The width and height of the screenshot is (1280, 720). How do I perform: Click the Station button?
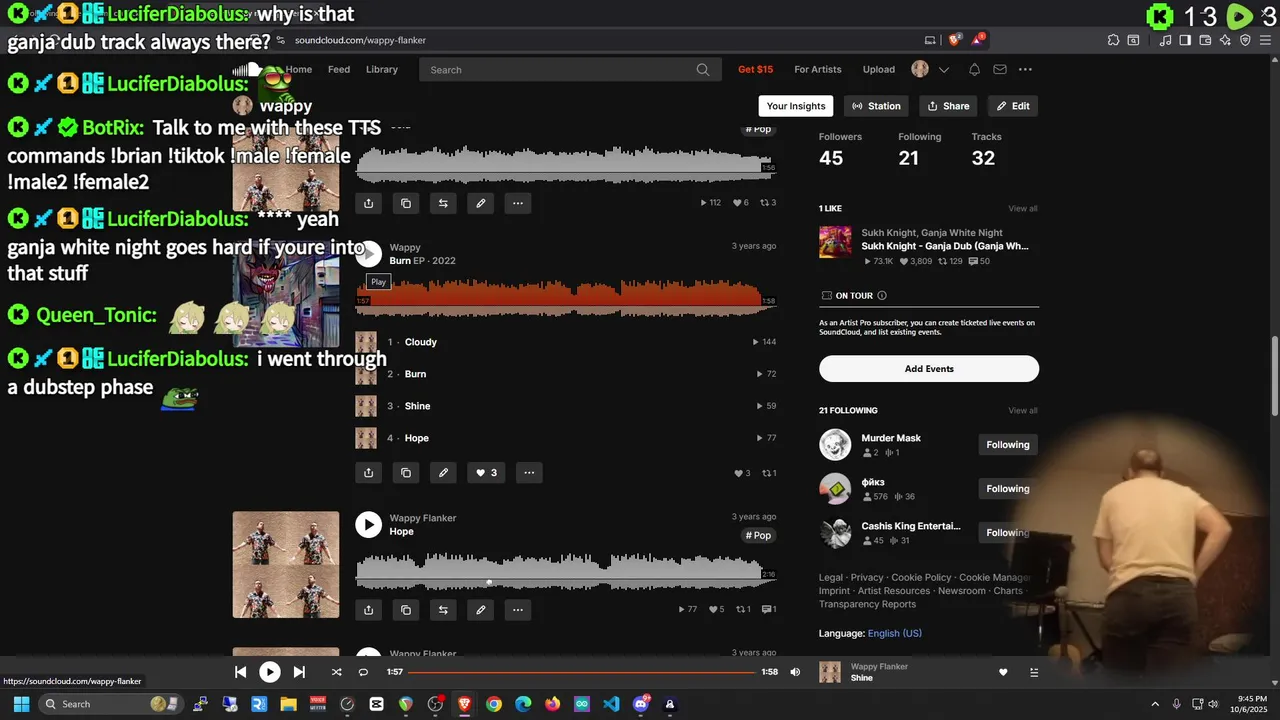pyautogui.click(x=876, y=106)
